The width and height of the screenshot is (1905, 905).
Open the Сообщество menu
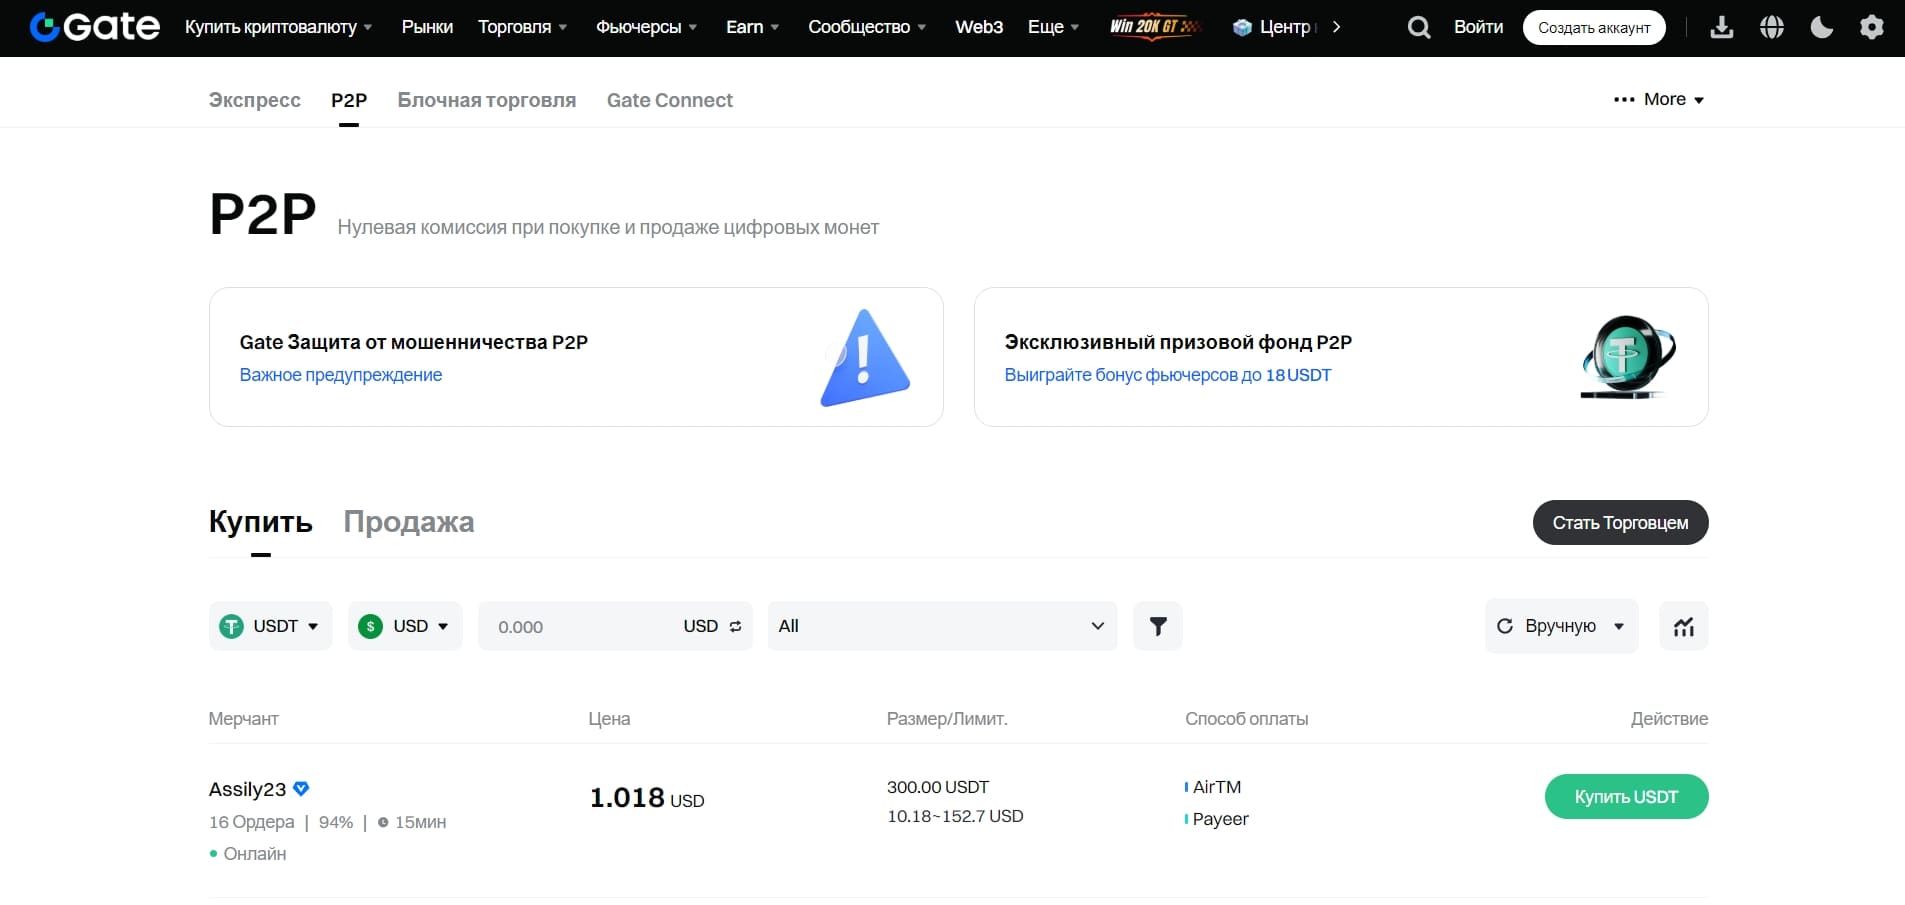[867, 27]
